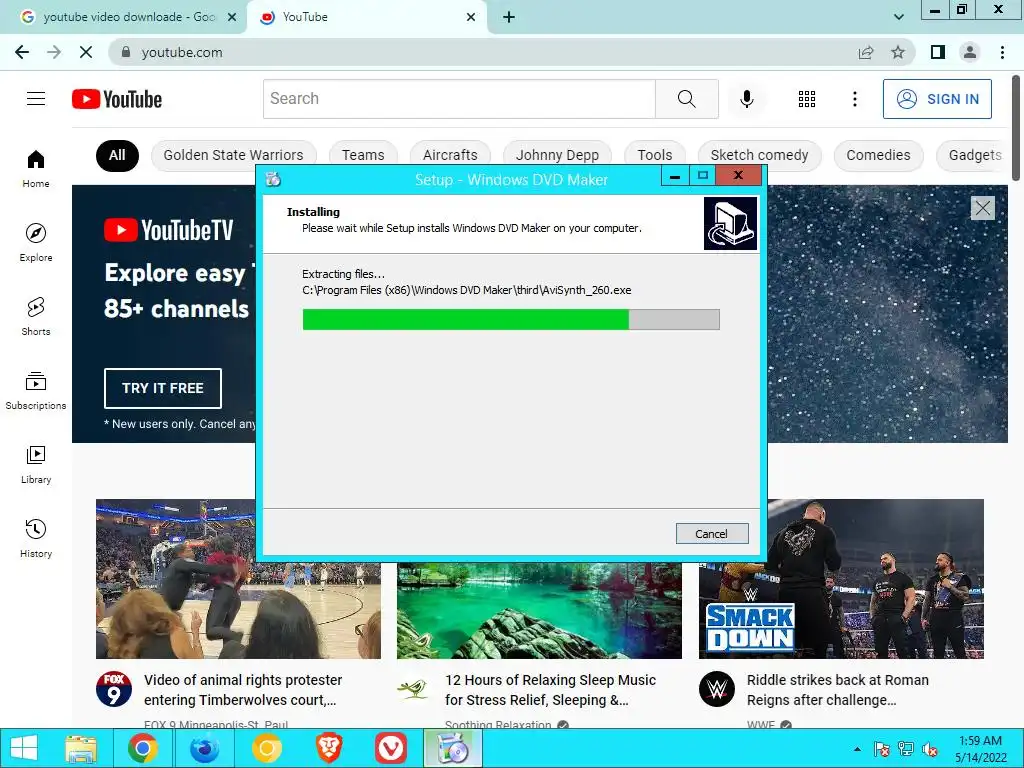
Task: Click the muted volume tray icon
Action: [x=931, y=749]
